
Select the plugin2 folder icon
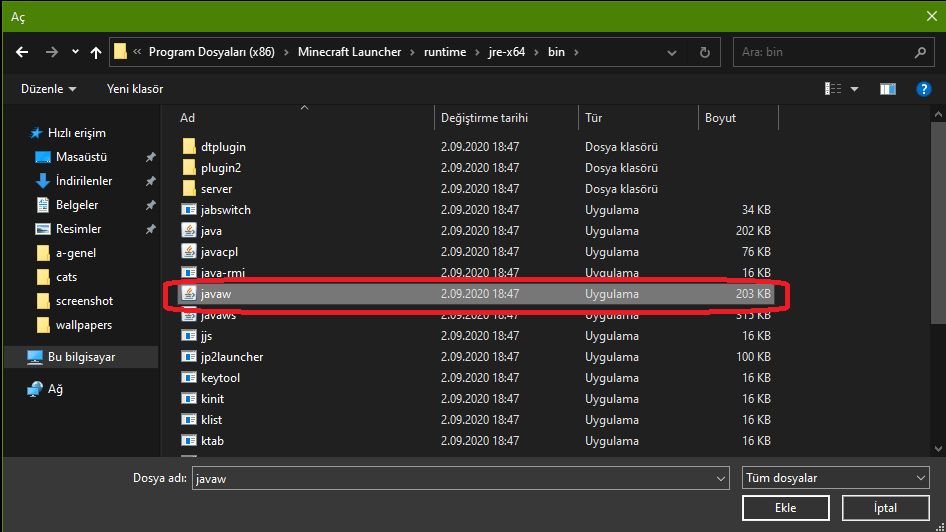(189, 168)
